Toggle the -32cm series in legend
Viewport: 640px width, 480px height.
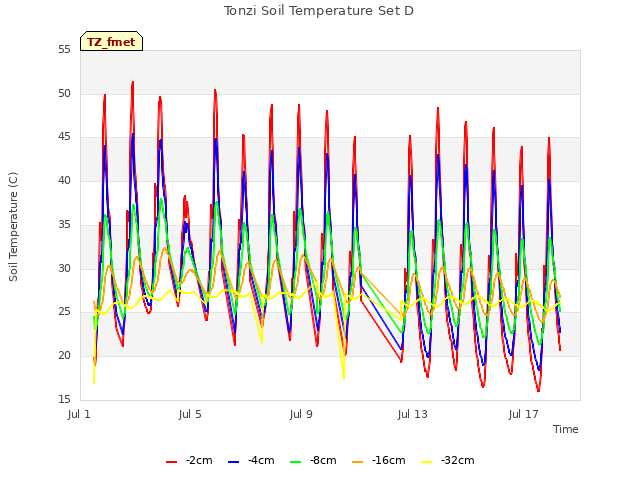pyautogui.click(x=447, y=461)
